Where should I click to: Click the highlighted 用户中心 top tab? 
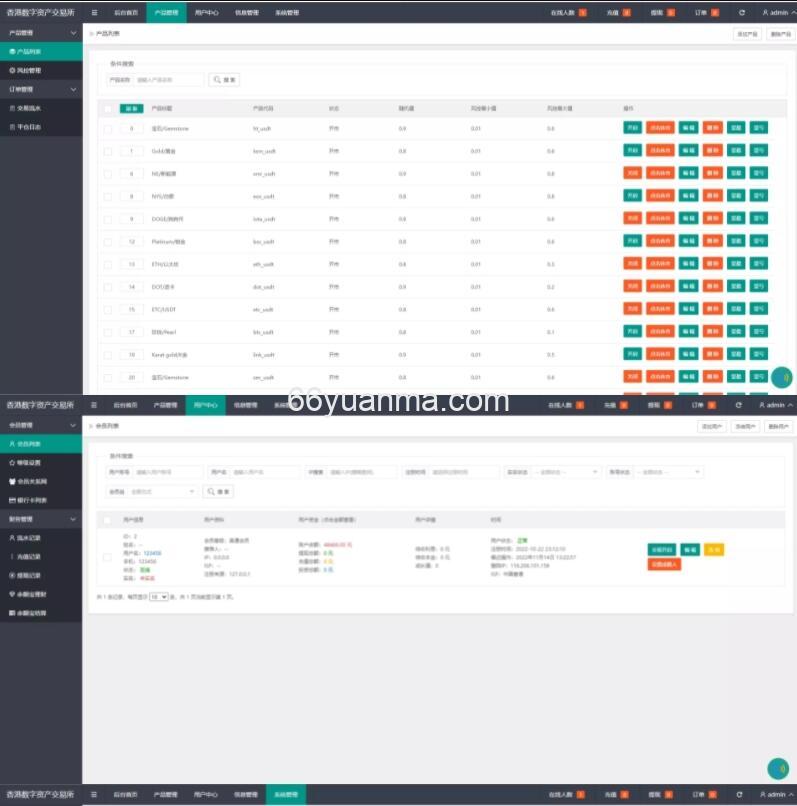(x=205, y=405)
